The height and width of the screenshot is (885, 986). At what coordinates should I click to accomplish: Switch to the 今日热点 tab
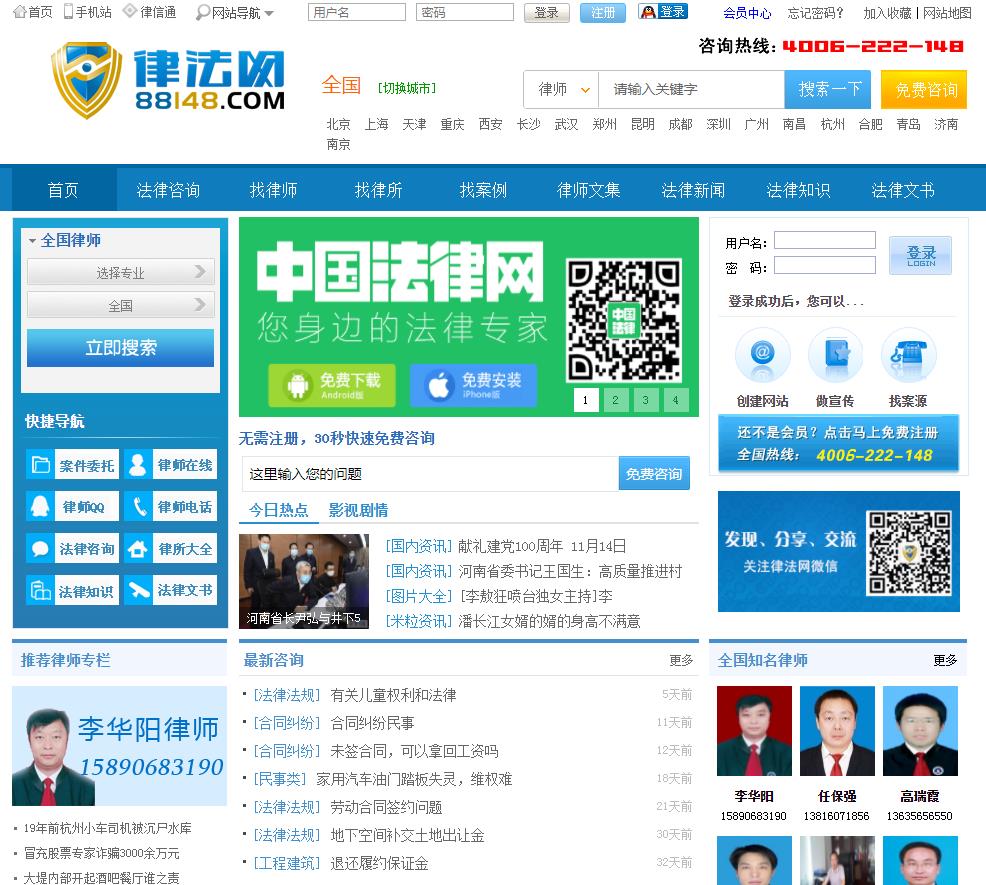(x=279, y=510)
